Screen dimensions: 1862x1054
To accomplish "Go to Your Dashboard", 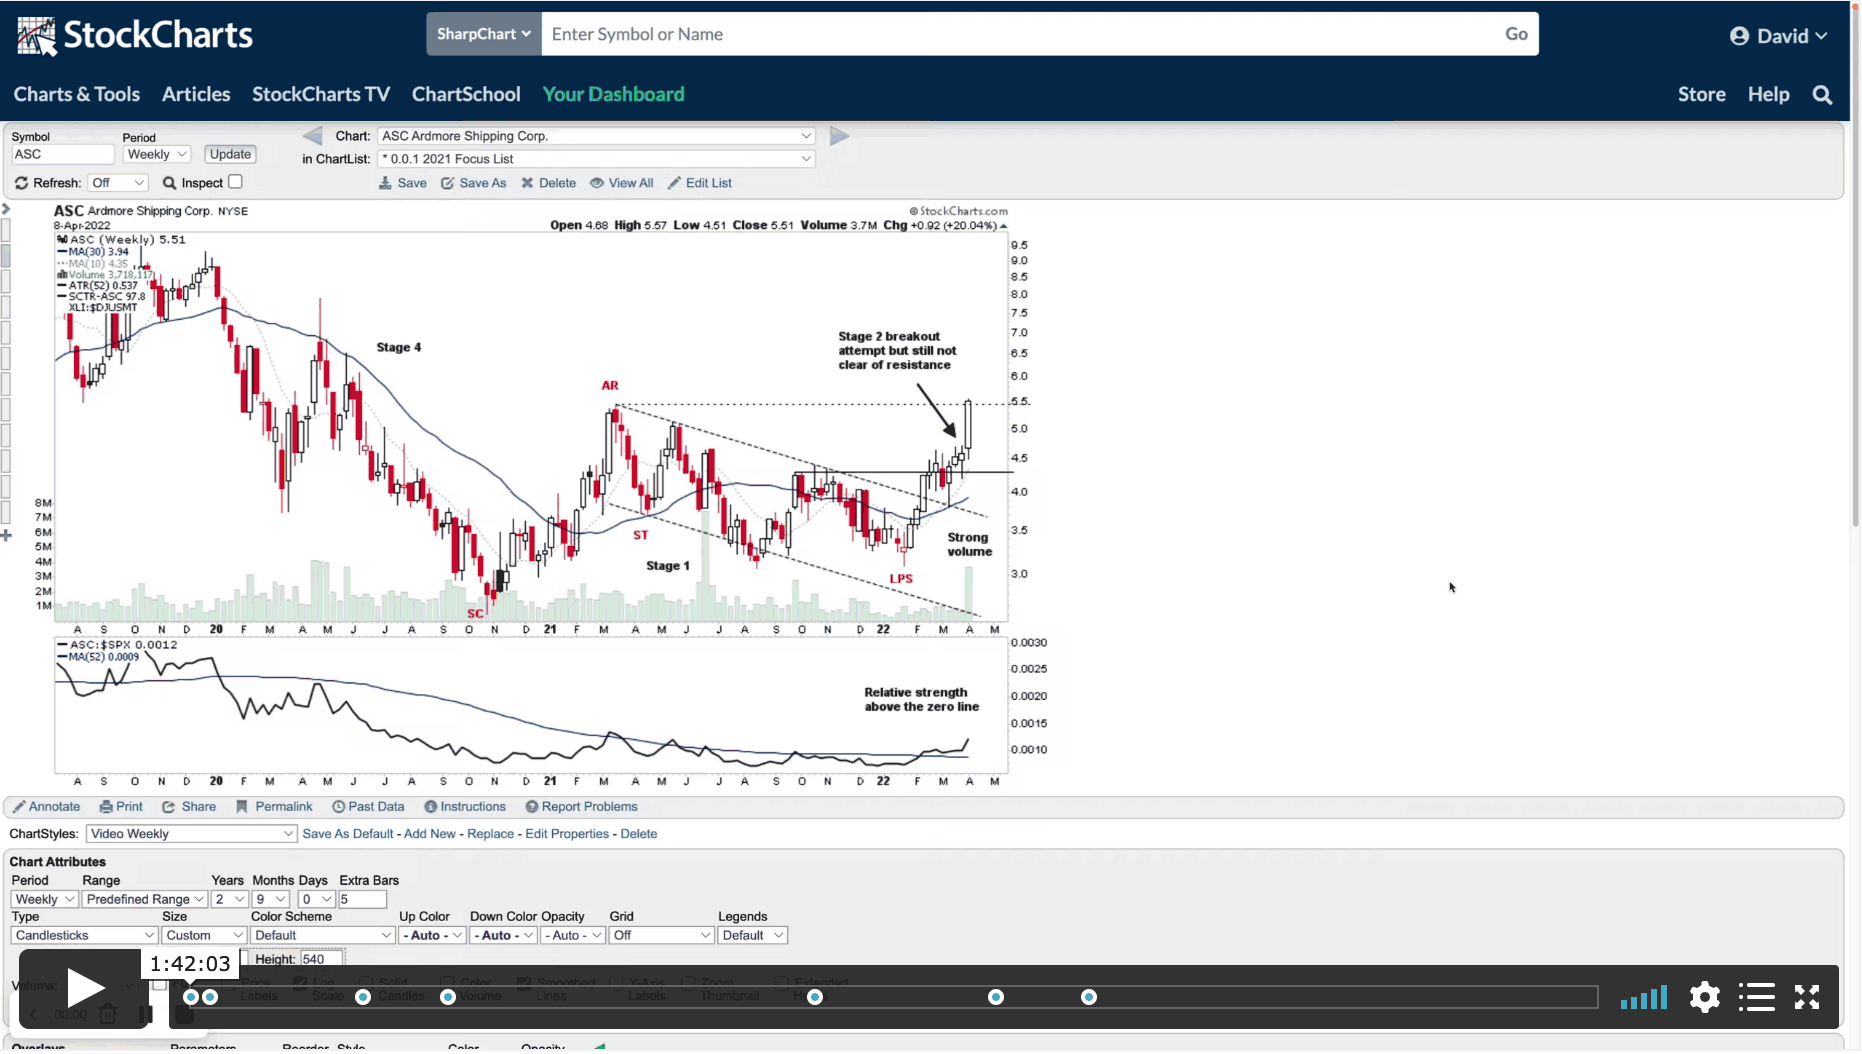I will (613, 94).
